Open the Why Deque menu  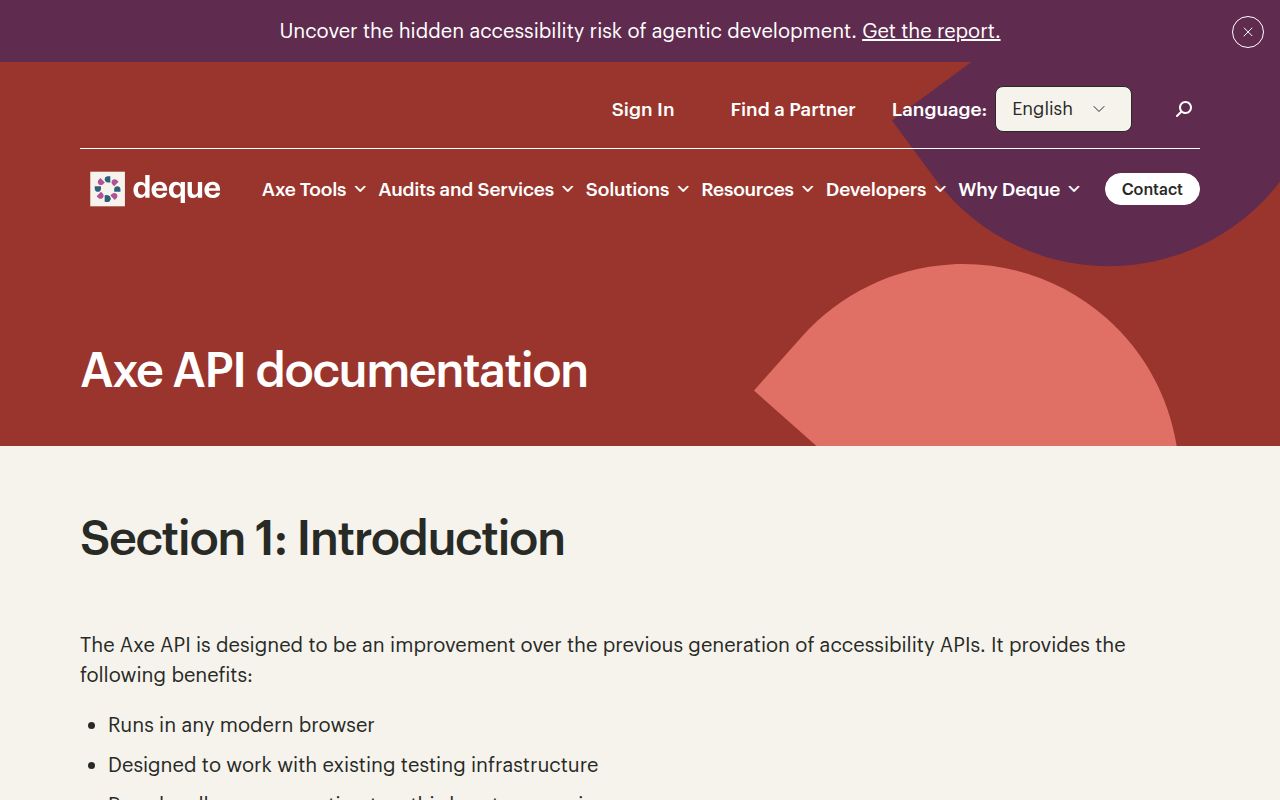pos(1009,190)
